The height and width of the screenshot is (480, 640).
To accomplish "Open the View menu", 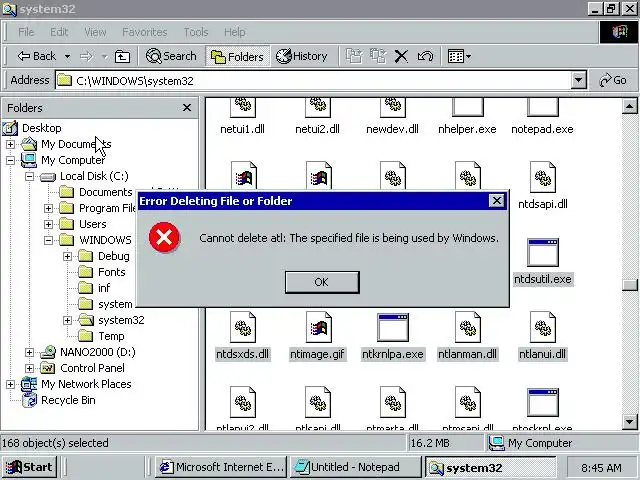I will pyautogui.click(x=95, y=32).
